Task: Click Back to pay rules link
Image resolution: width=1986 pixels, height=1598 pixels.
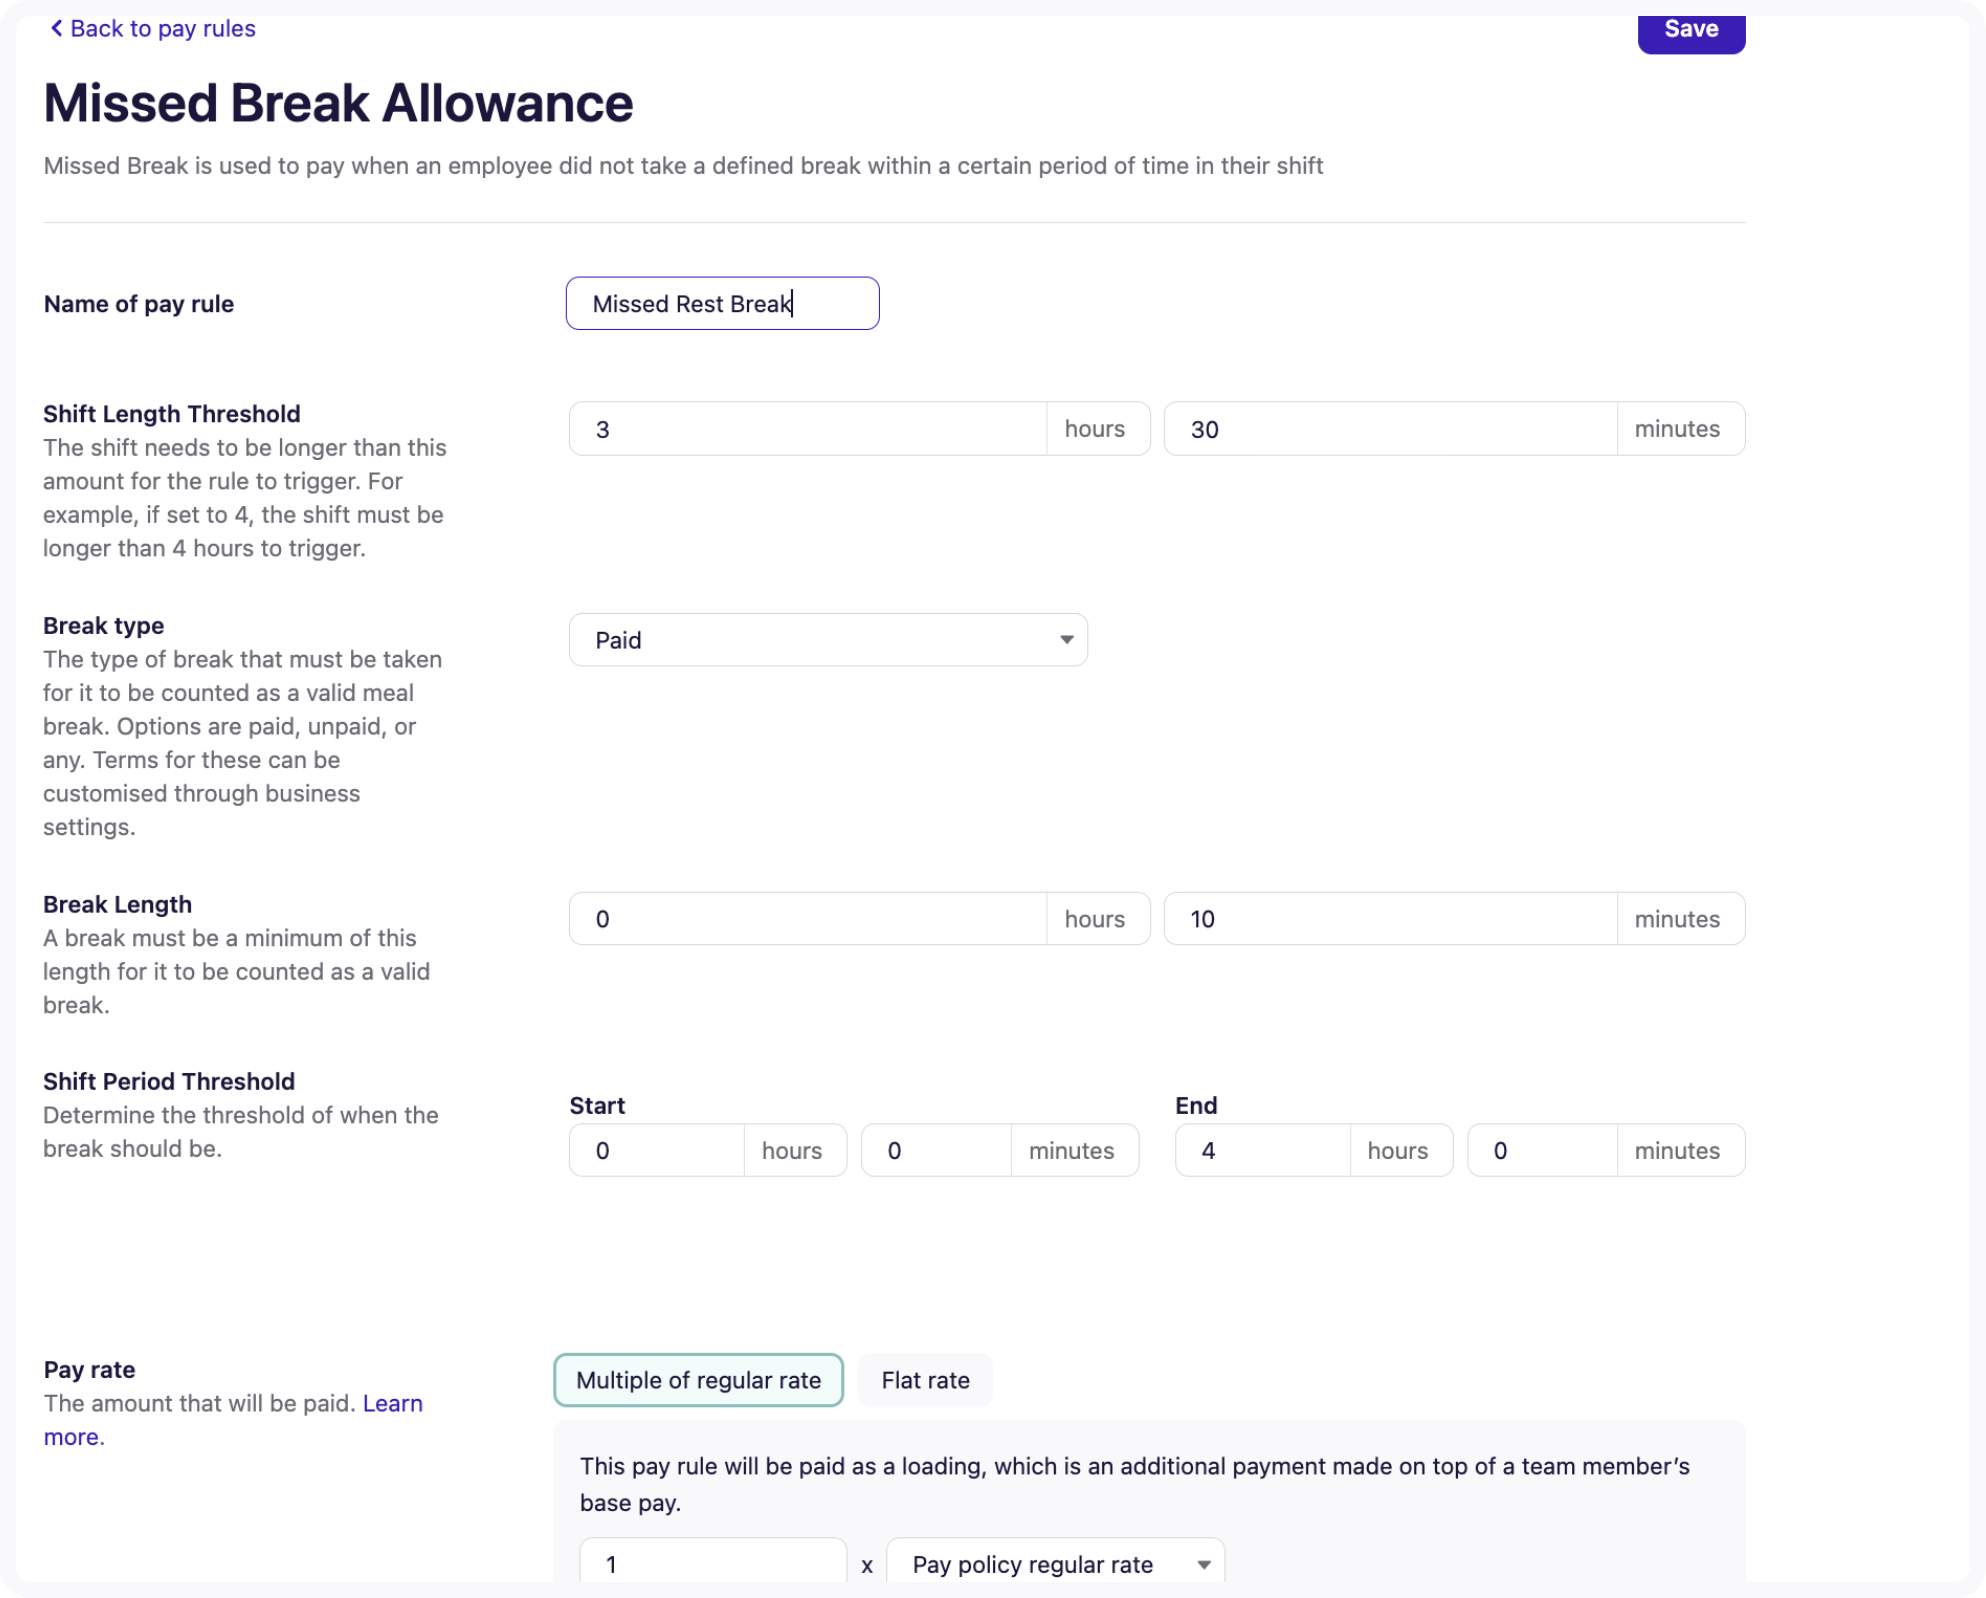Action: (162, 29)
